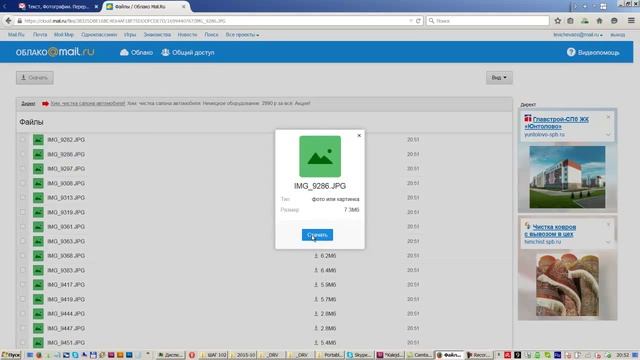The image size is (640, 360).
Task: Open Общий доступ in the blue header
Action: [188, 53]
